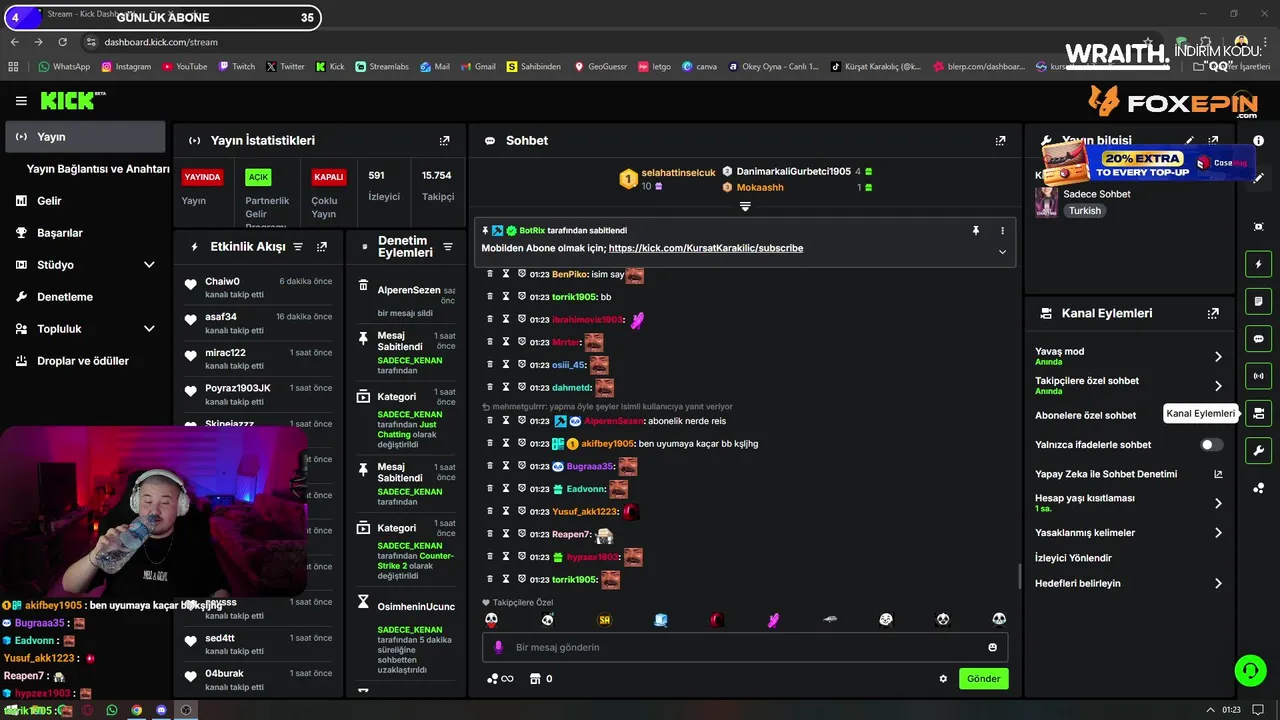Viewport: 1280px width, 720px height.
Task: Open selahattinselcuk's leaderboard profile
Action: tap(678, 173)
